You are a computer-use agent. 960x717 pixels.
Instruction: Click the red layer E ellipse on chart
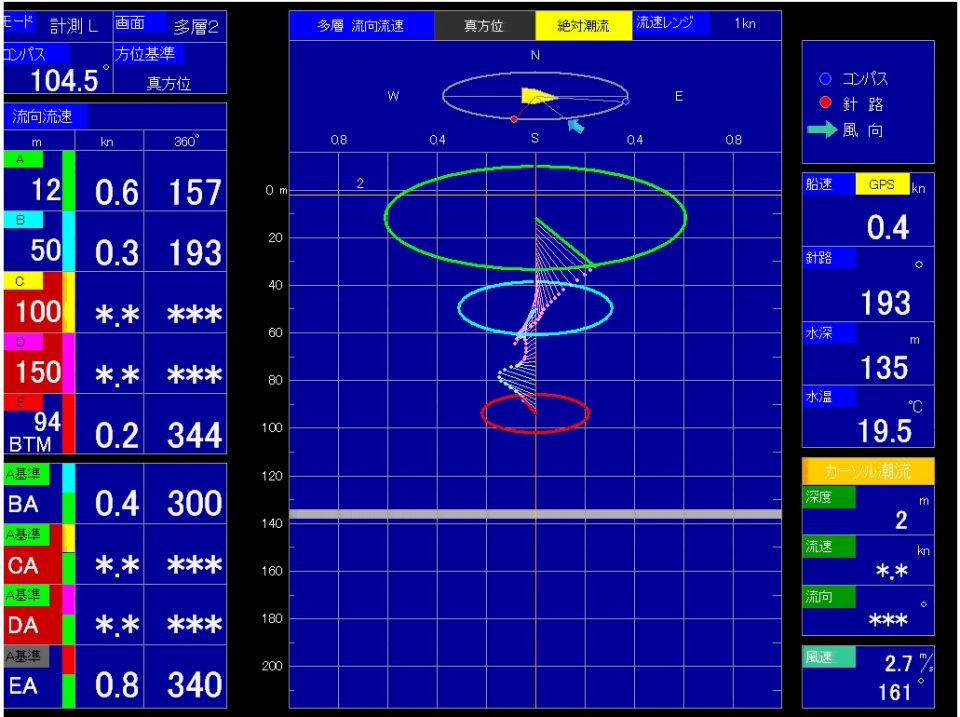tap(535, 413)
